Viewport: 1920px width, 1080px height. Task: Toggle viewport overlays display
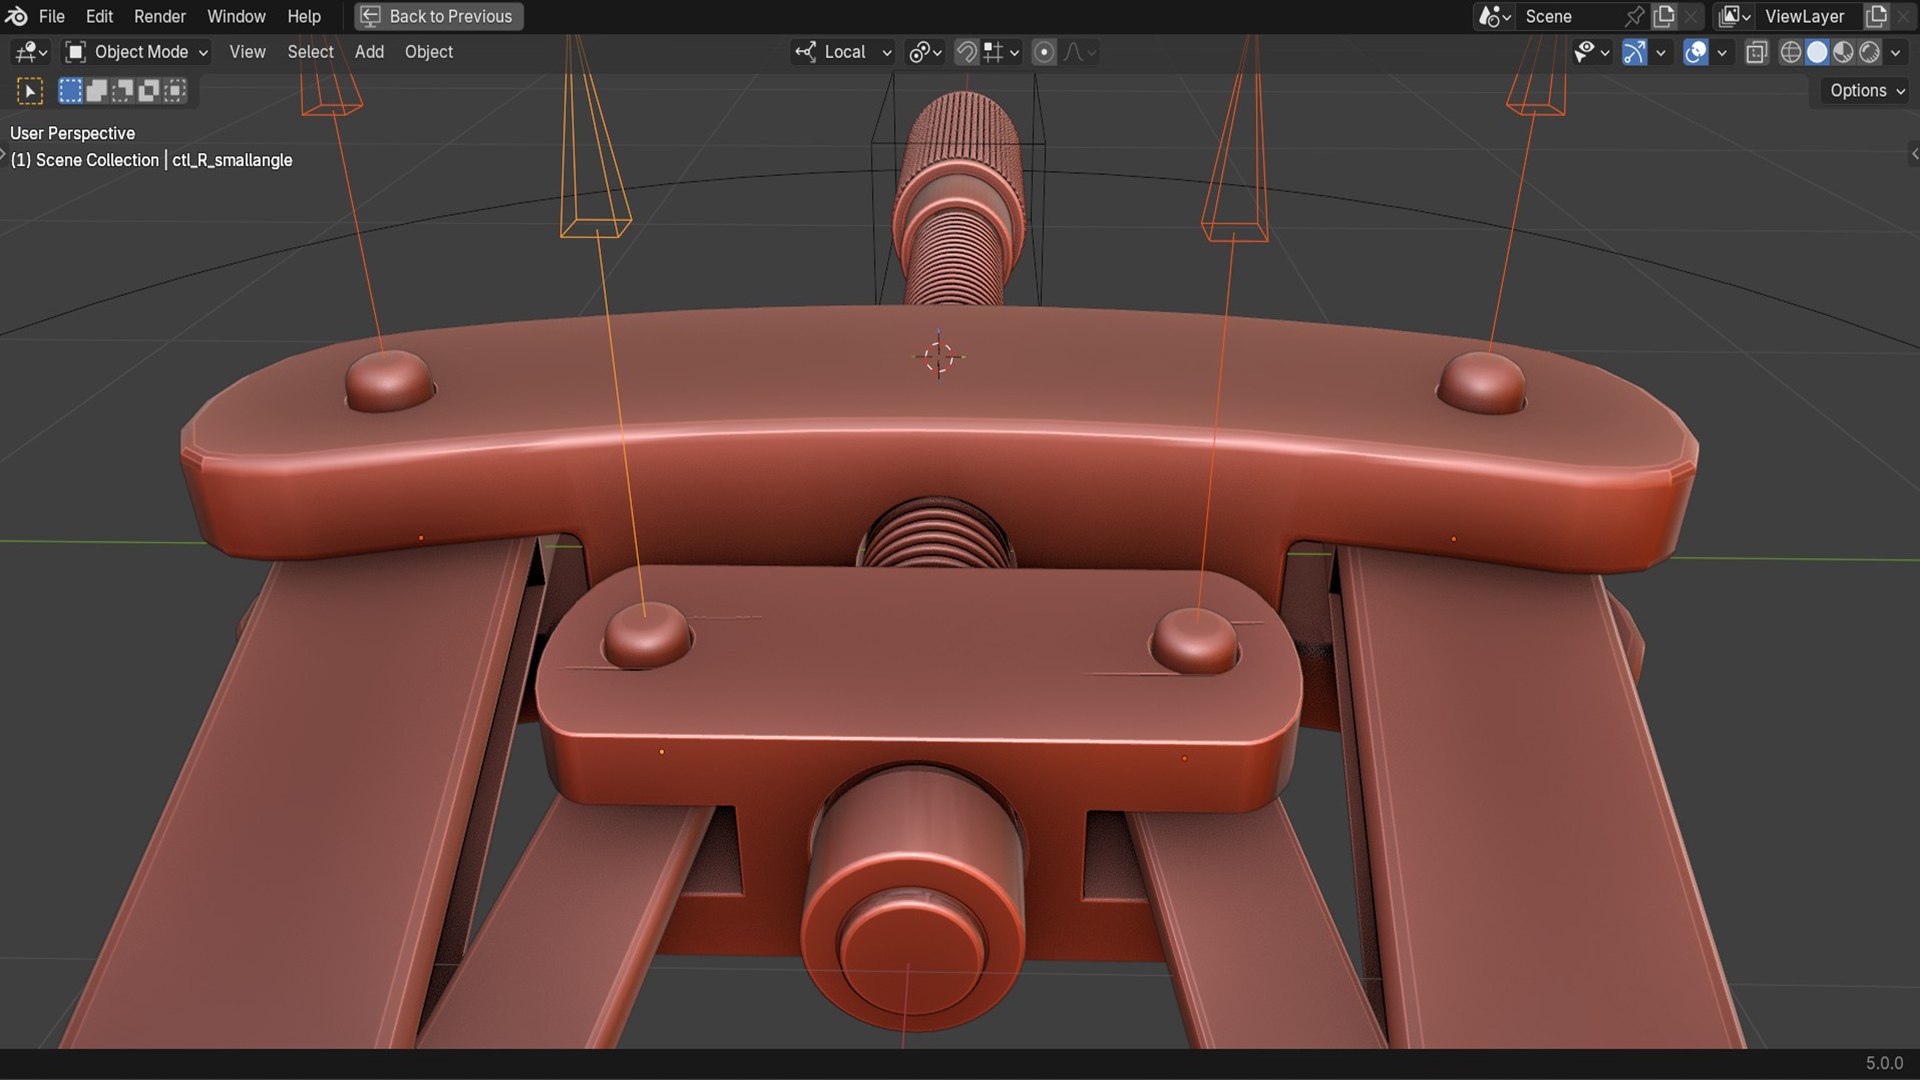(x=1695, y=52)
